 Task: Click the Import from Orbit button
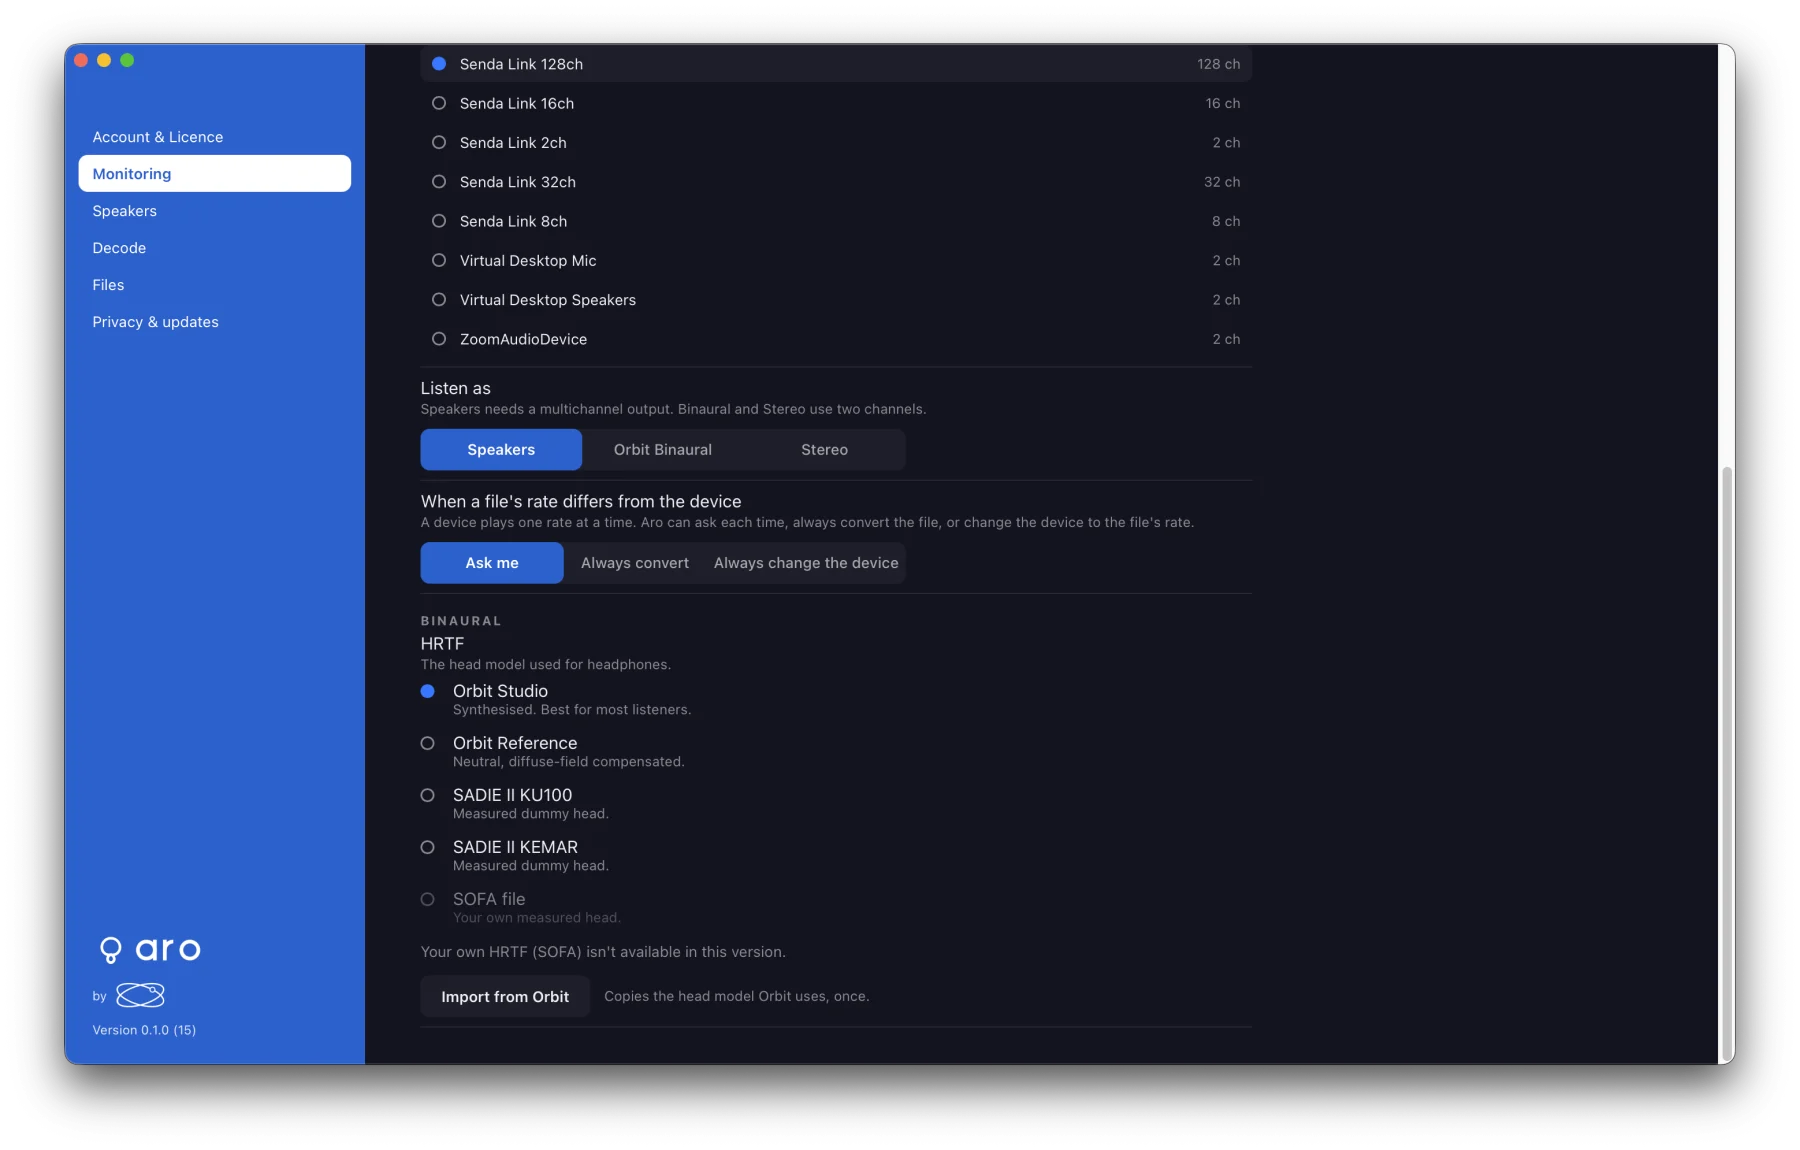pyautogui.click(x=505, y=997)
